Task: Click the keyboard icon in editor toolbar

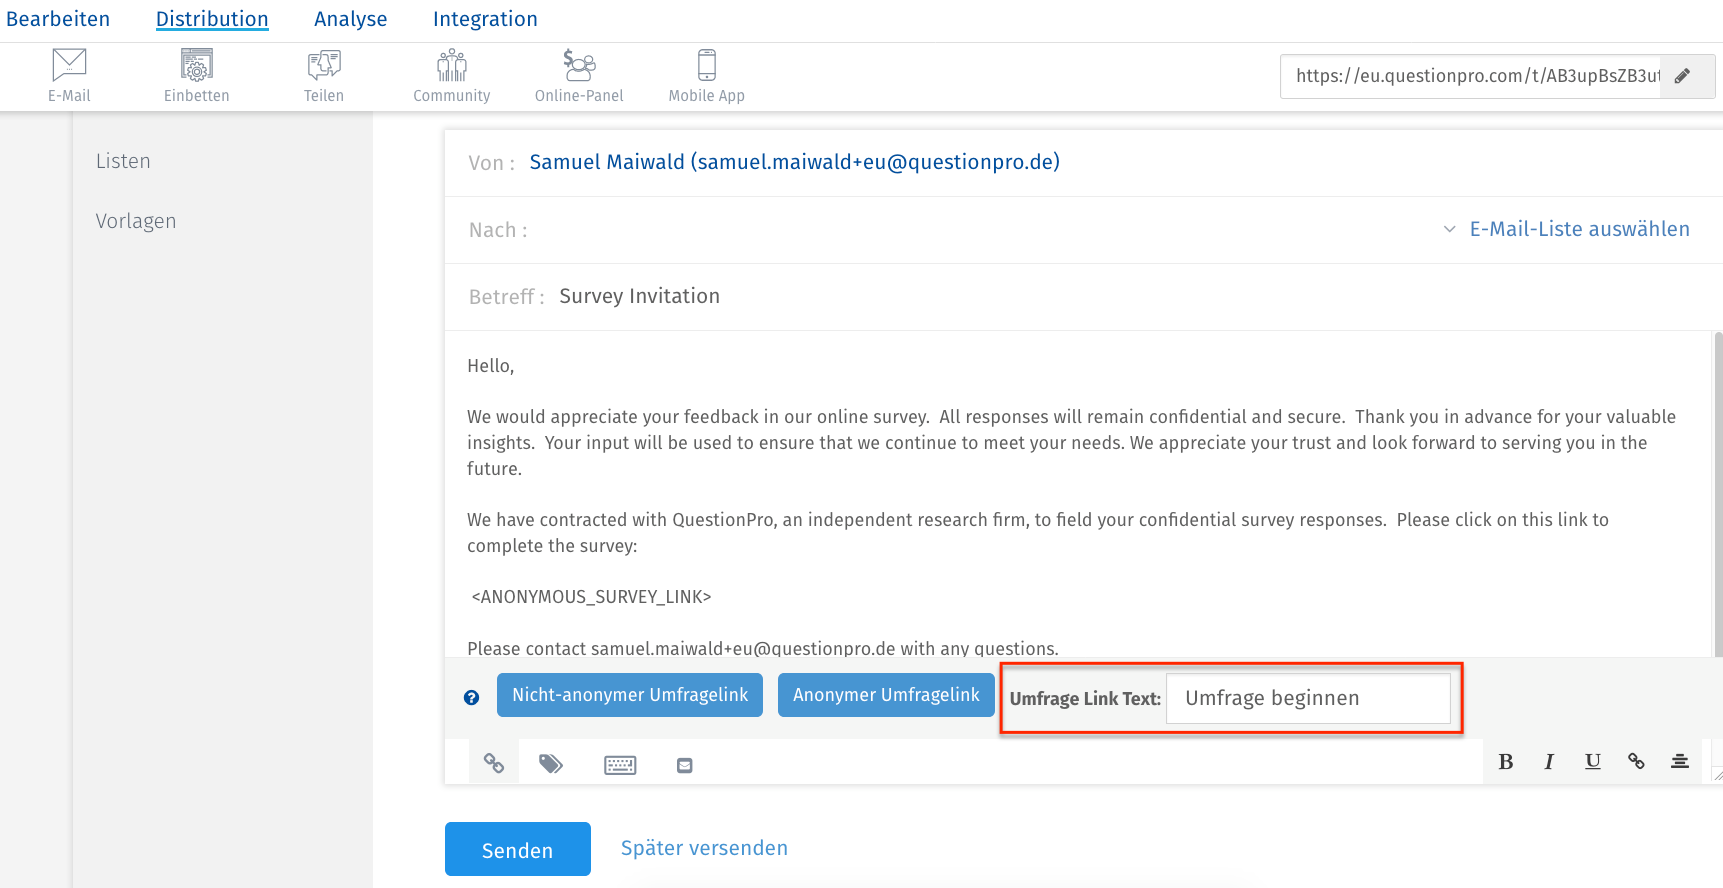Action: (620, 765)
